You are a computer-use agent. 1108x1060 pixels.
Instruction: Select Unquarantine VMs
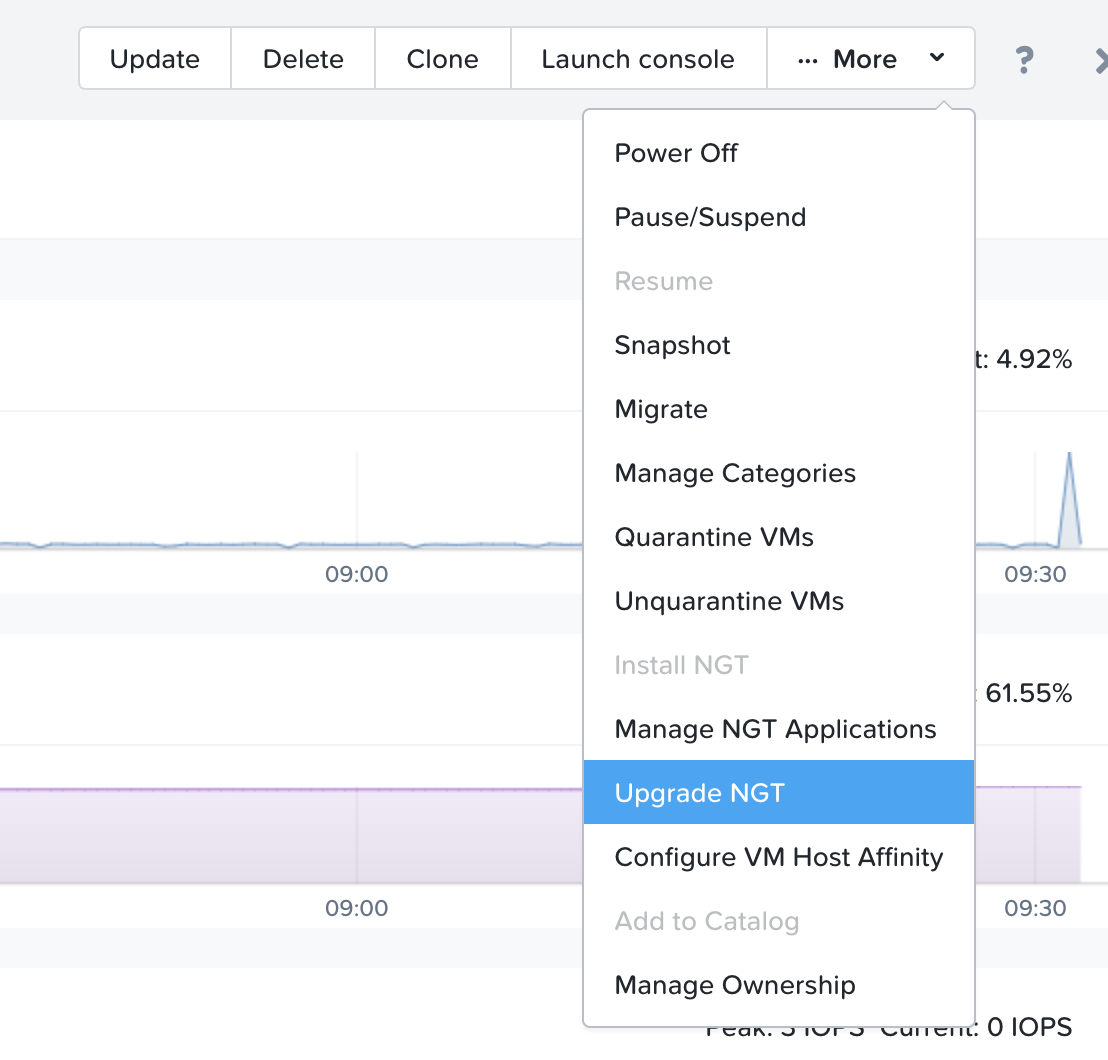click(x=779, y=601)
